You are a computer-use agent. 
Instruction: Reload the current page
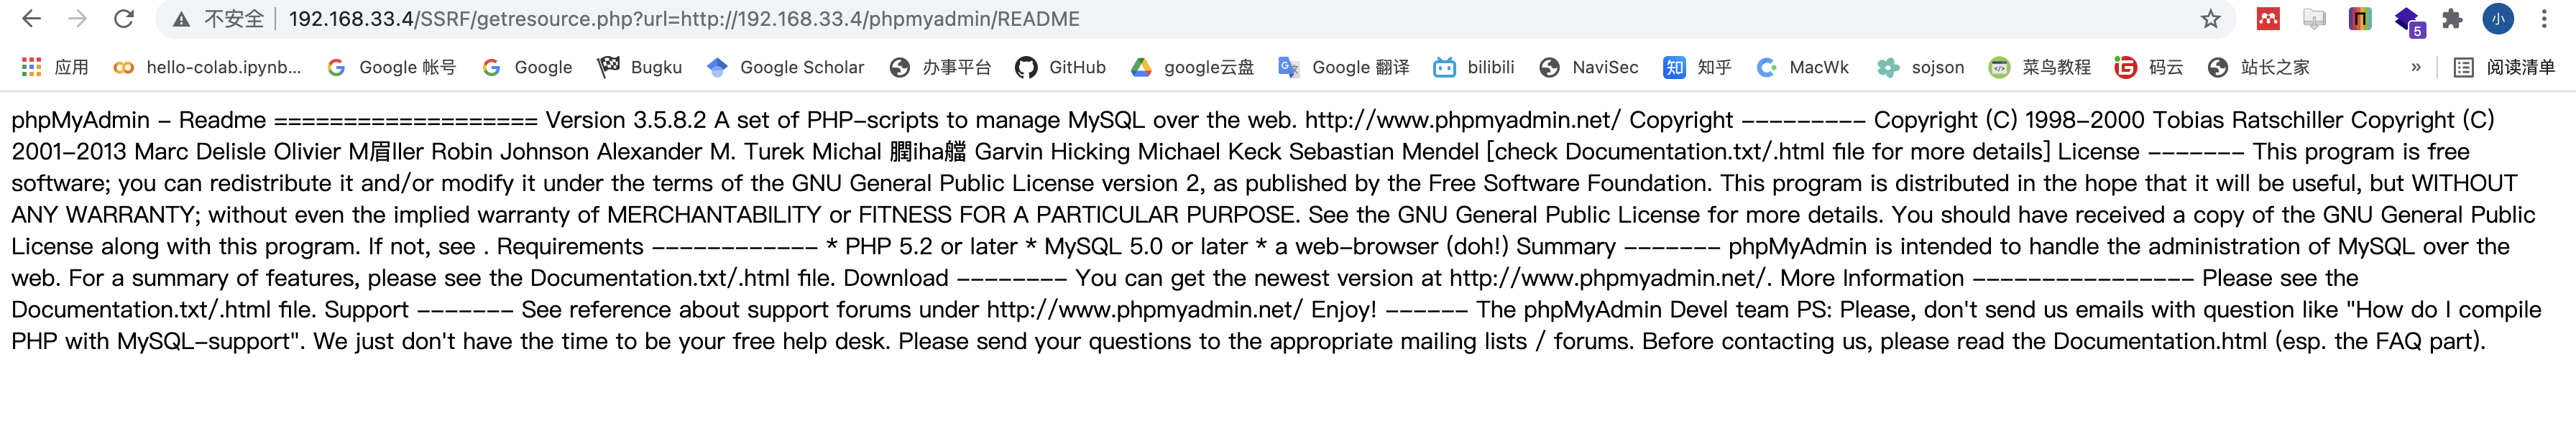tap(124, 19)
